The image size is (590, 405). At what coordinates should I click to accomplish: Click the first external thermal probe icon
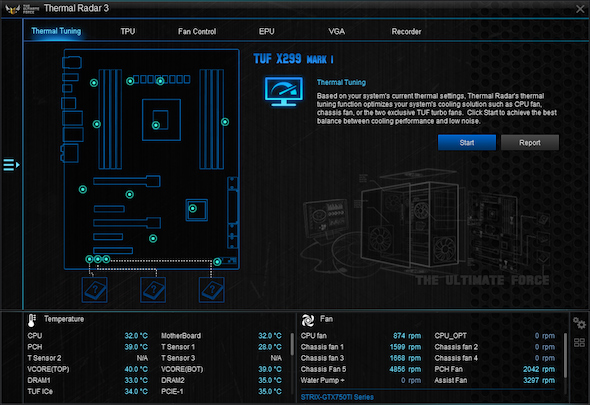tap(94, 290)
